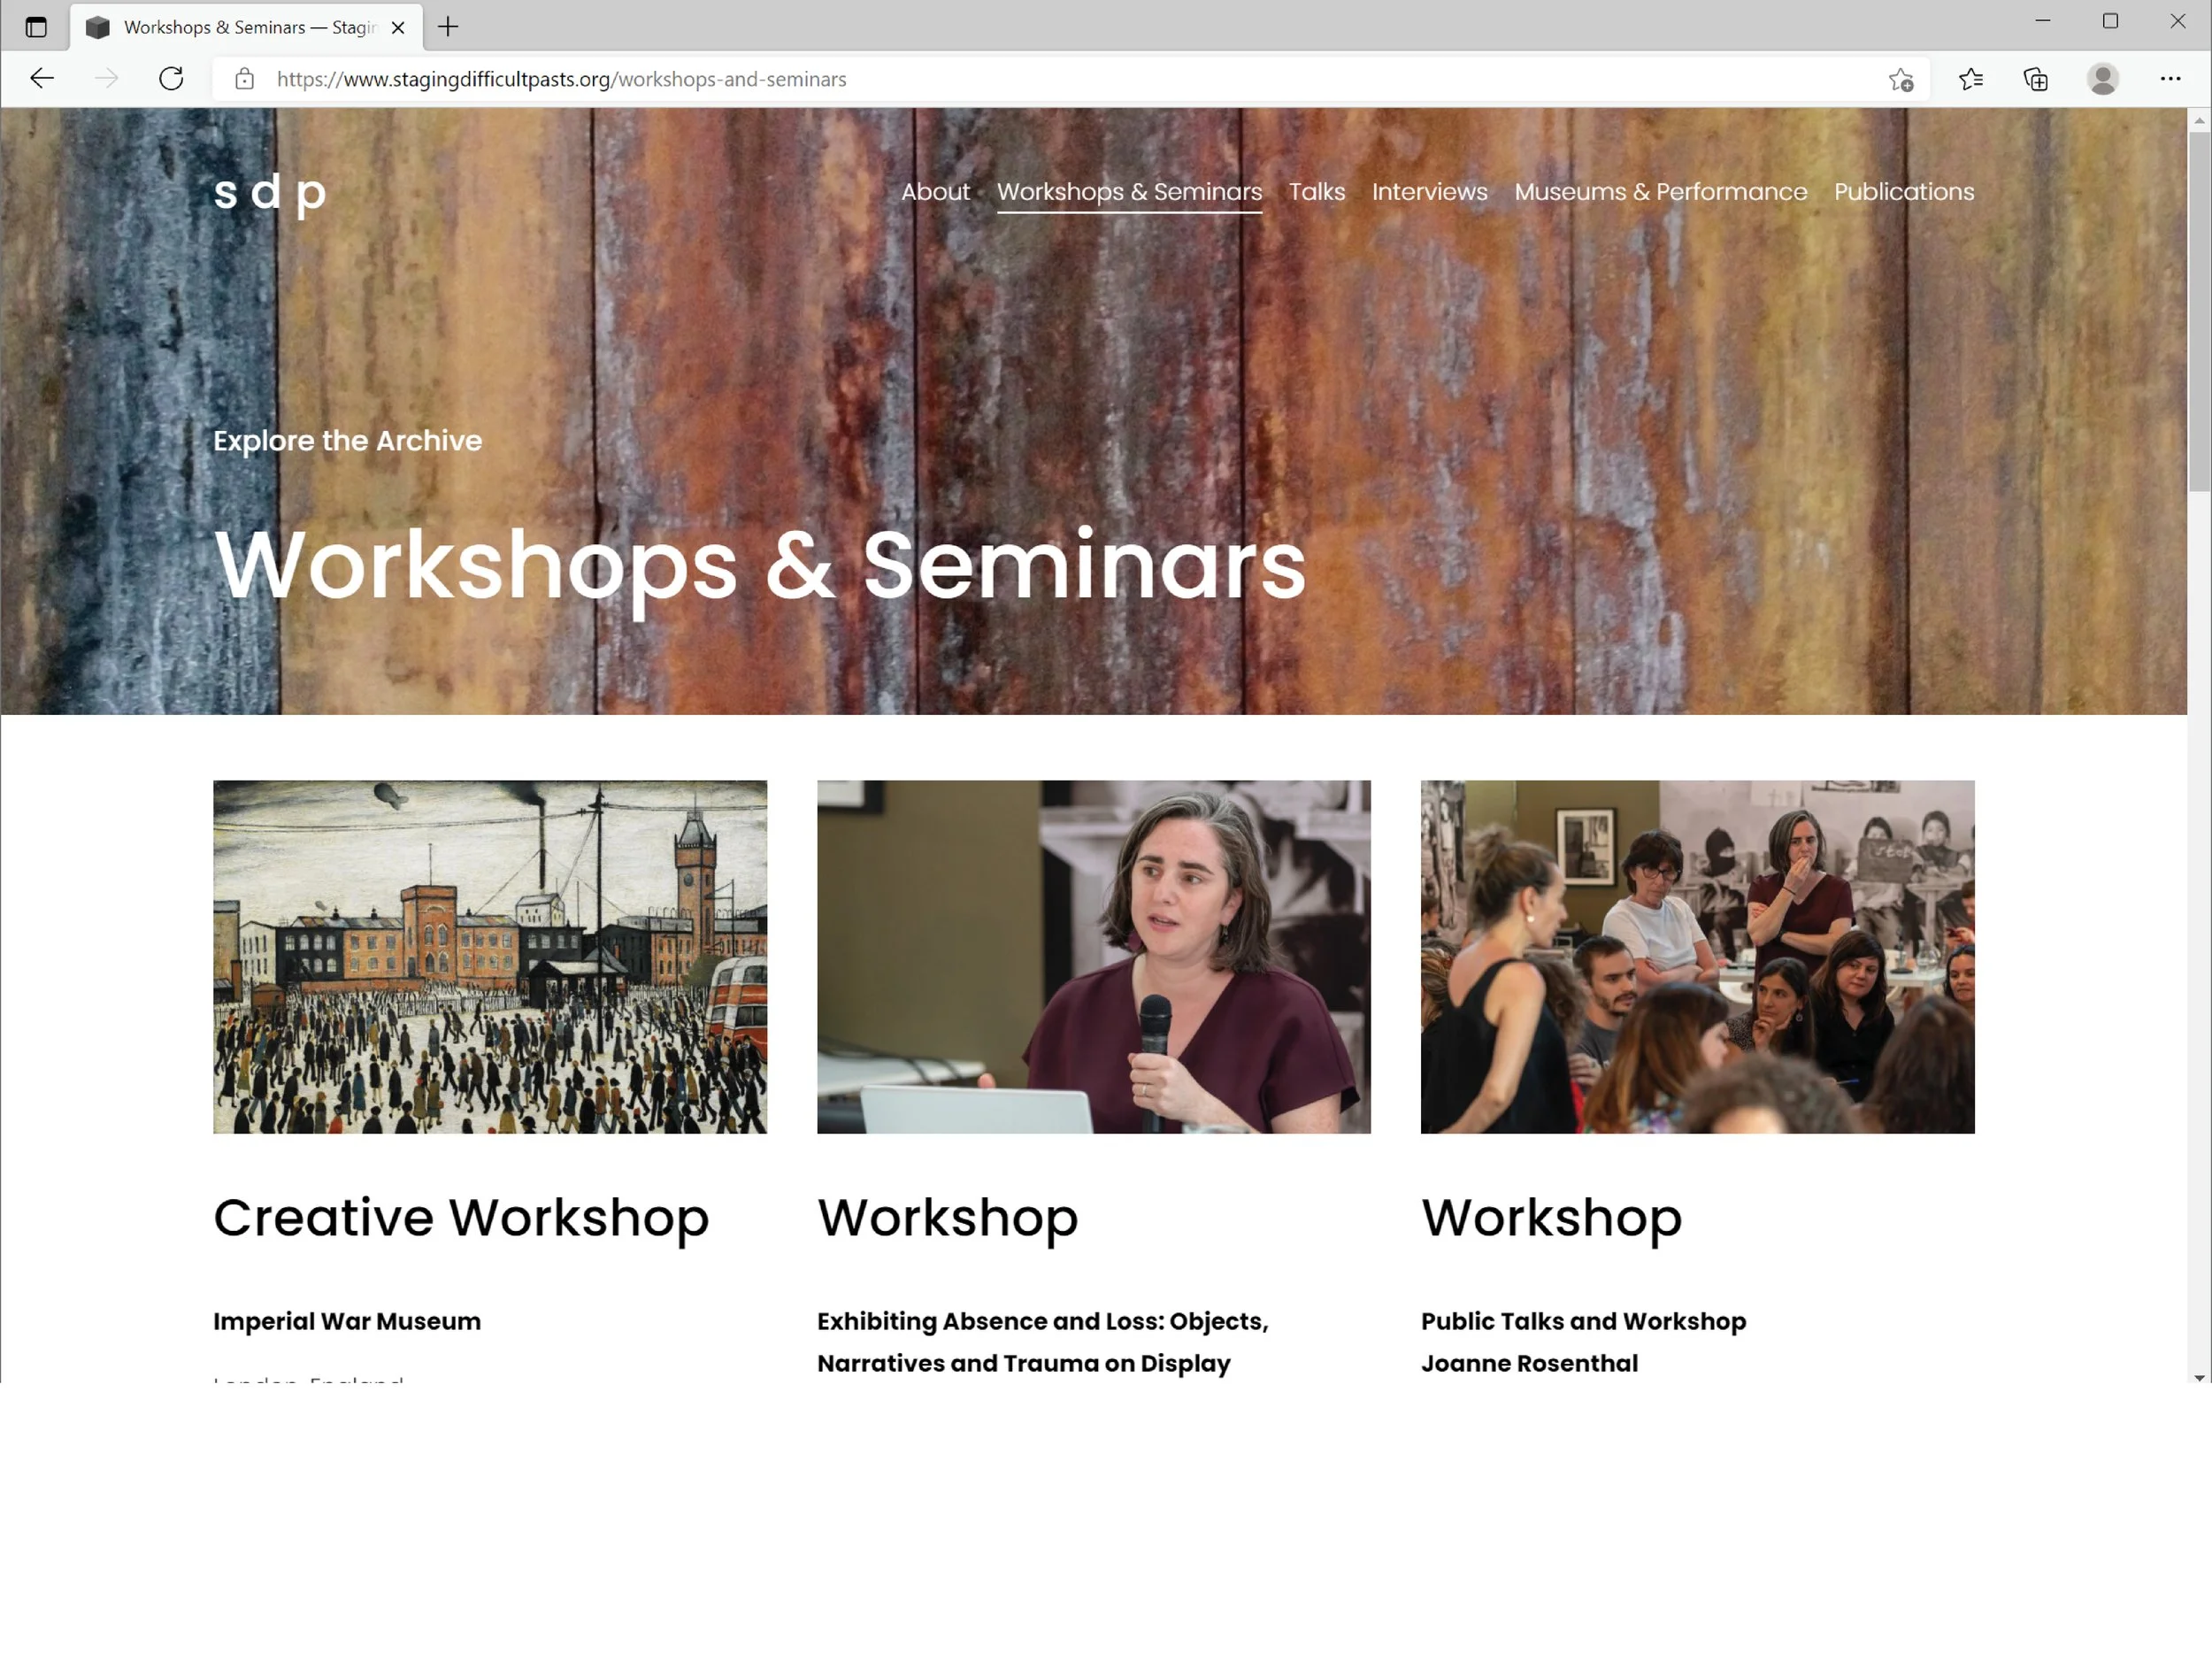Viewport: 2212px width, 1661px height.
Task: Click the user profile avatar icon
Action: coord(2102,79)
